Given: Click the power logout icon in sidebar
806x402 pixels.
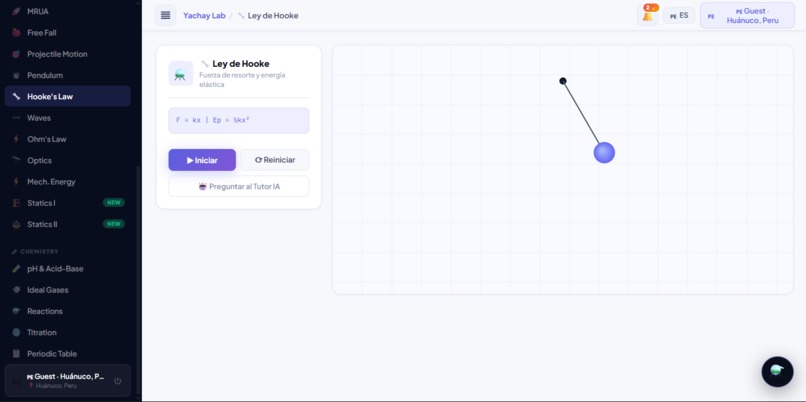Looking at the screenshot, I should [x=118, y=381].
